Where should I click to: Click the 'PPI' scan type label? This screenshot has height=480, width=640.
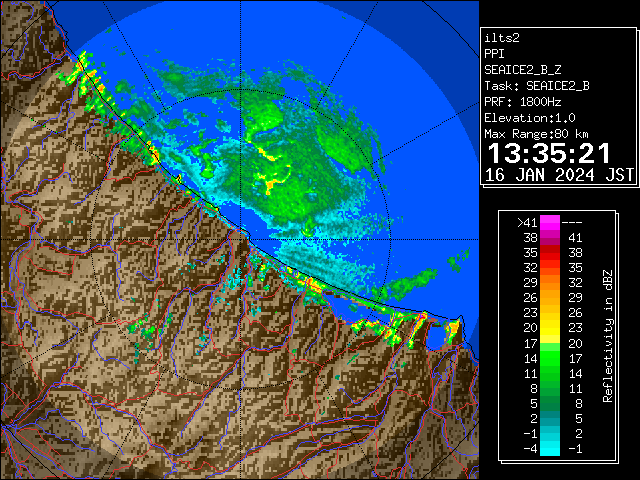click(x=494, y=54)
